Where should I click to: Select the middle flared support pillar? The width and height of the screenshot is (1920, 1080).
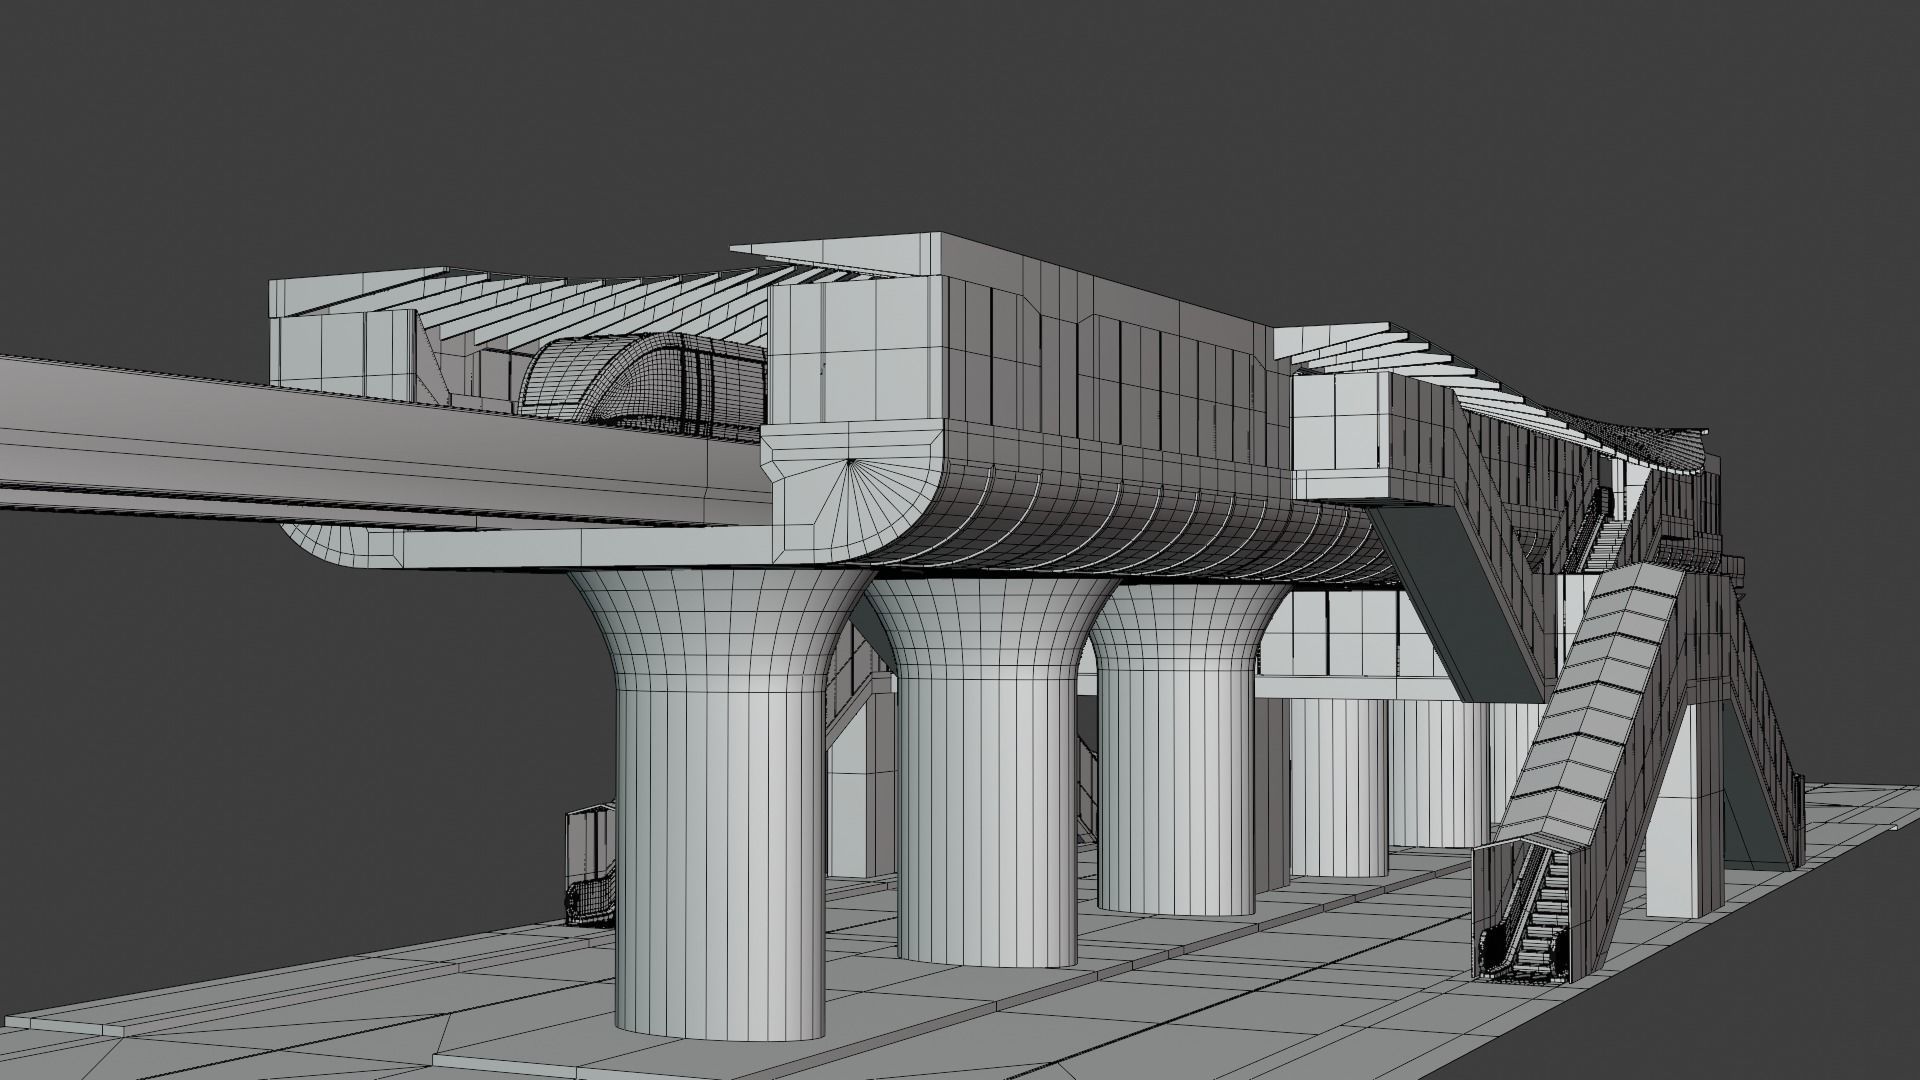988,772
